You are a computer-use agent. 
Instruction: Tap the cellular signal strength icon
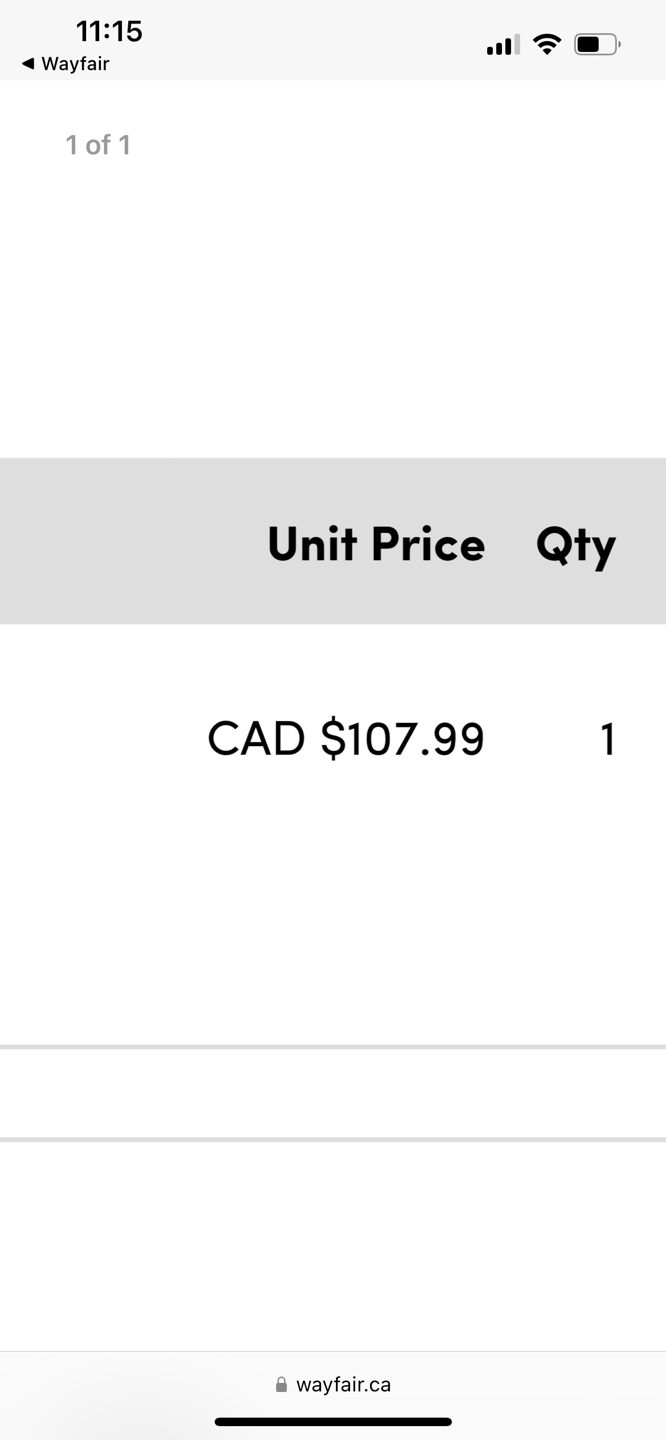click(502, 45)
